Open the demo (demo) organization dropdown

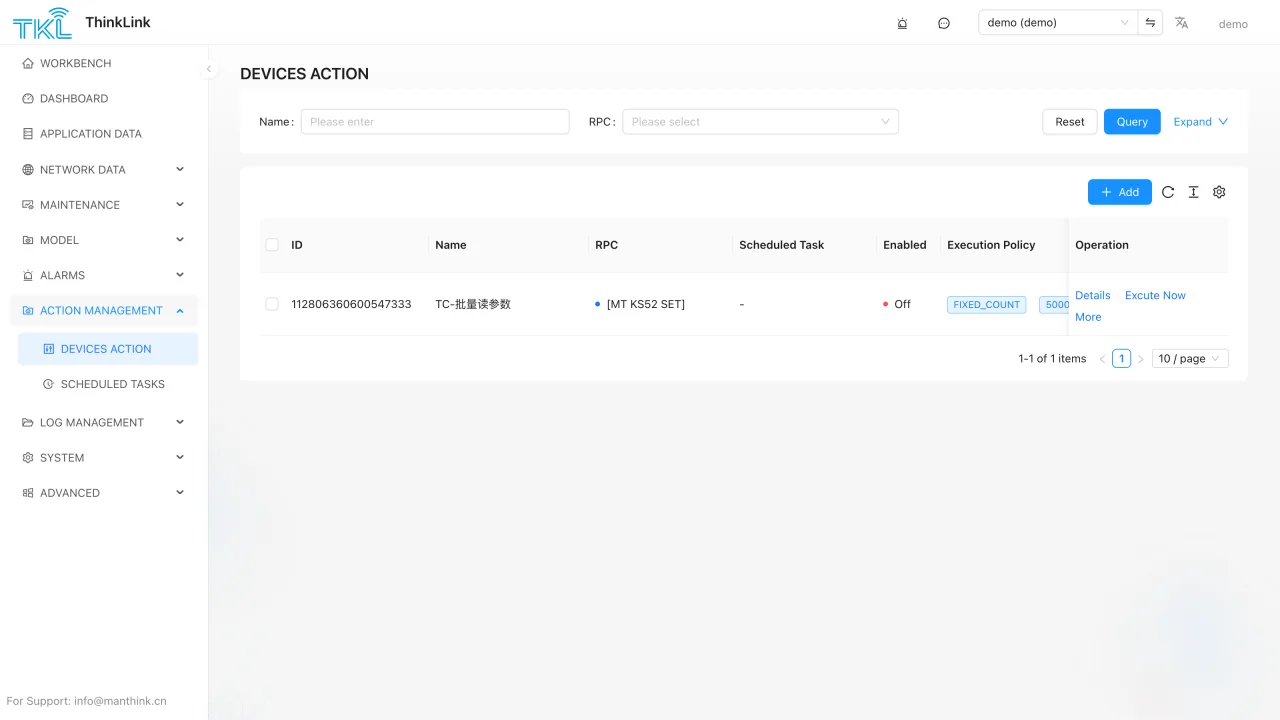(1057, 23)
